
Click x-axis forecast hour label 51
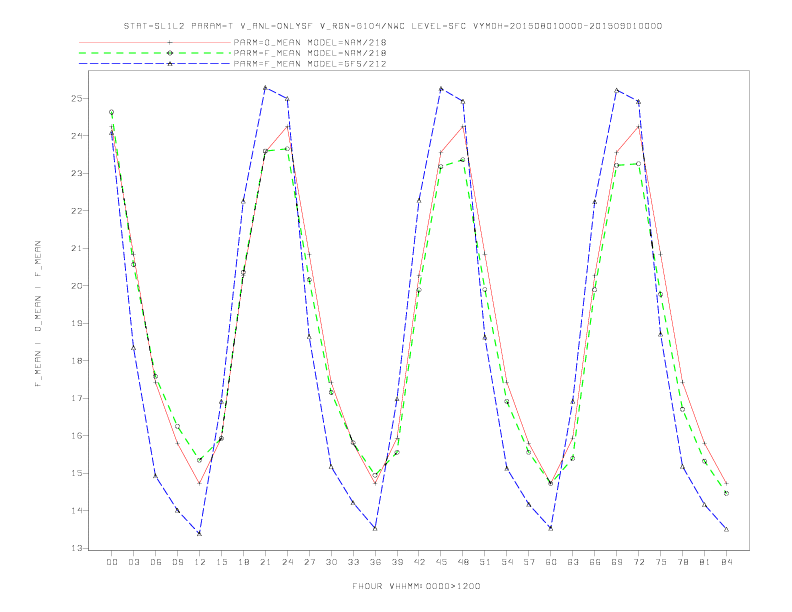485,562
